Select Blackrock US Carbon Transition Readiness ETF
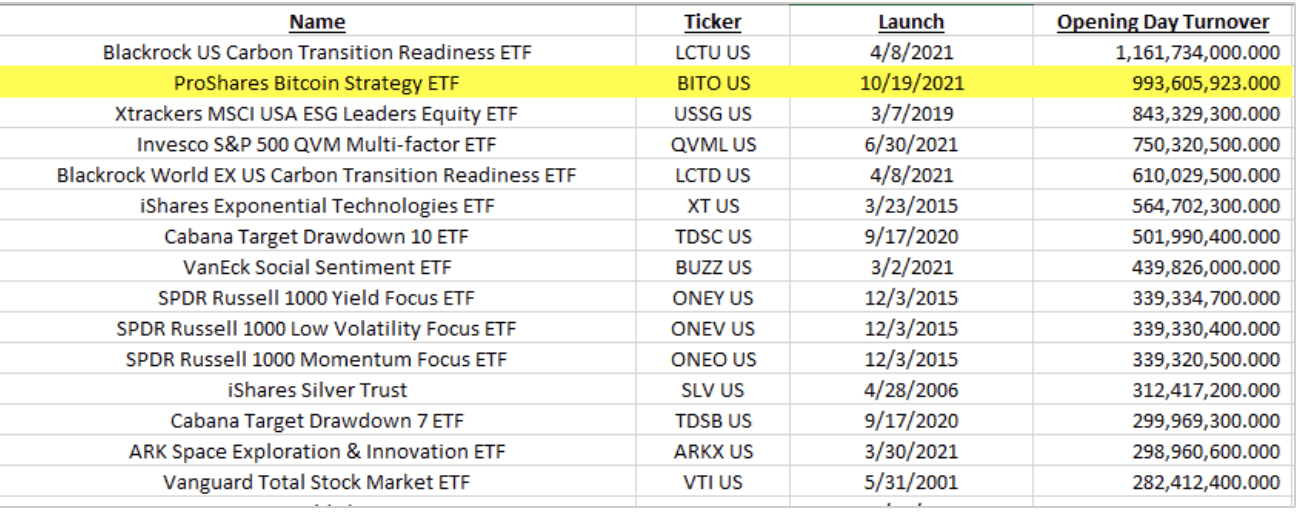The width and height of the screenshot is (1296, 512). point(317,52)
